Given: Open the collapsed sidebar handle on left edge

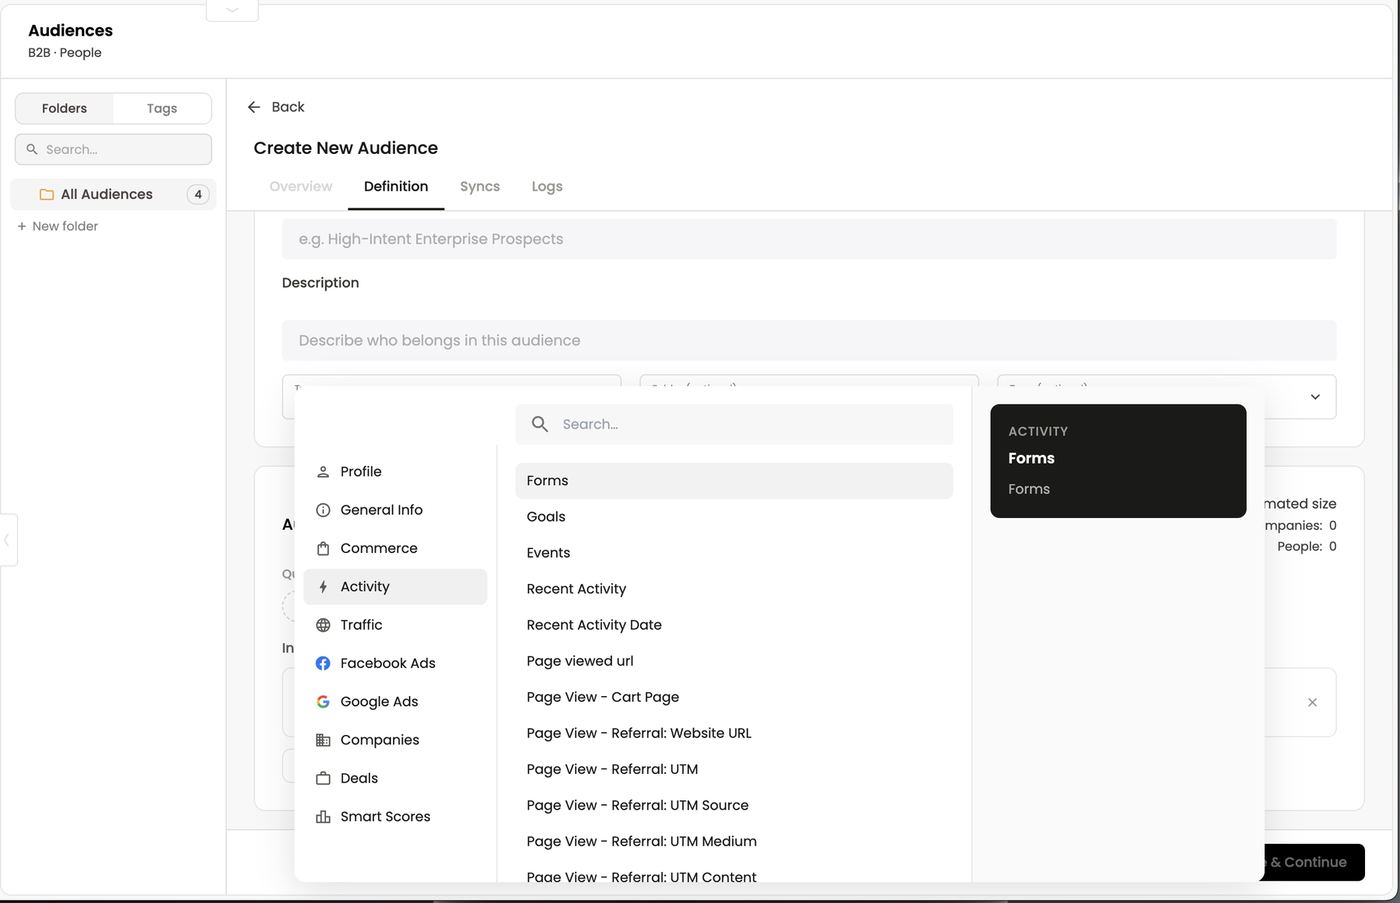Looking at the screenshot, I should [8, 540].
